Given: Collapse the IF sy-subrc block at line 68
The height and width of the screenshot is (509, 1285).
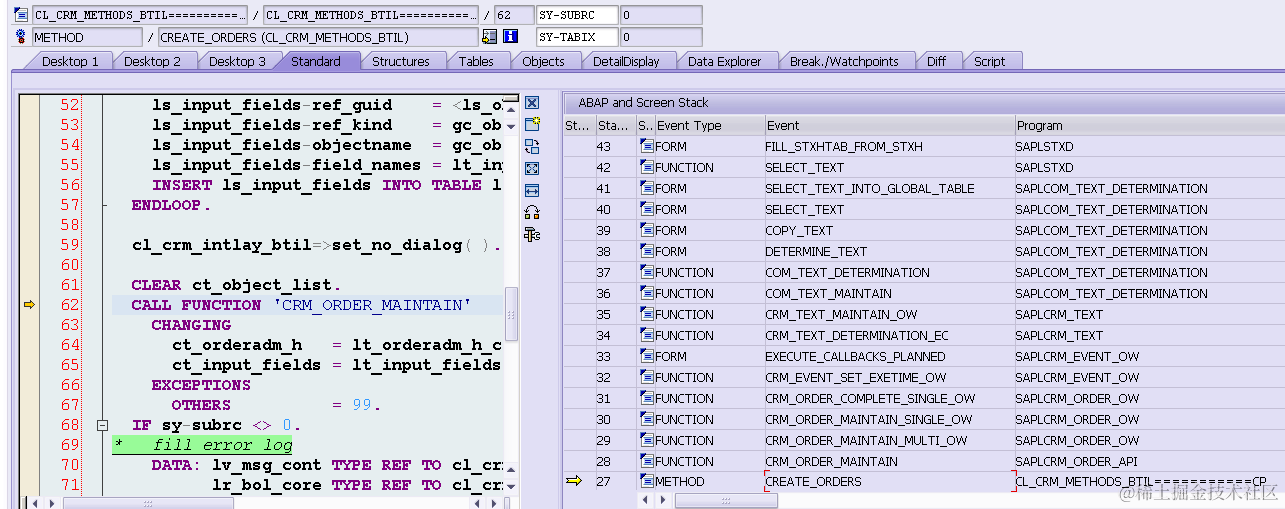Looking at the screenshot, I should pos(101,425).
